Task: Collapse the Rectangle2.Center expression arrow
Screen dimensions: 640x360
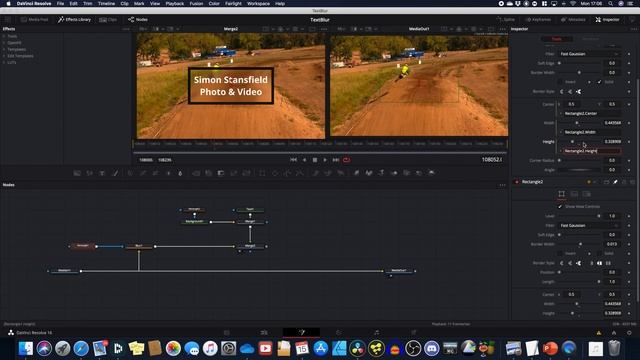Action: [560, 113]
